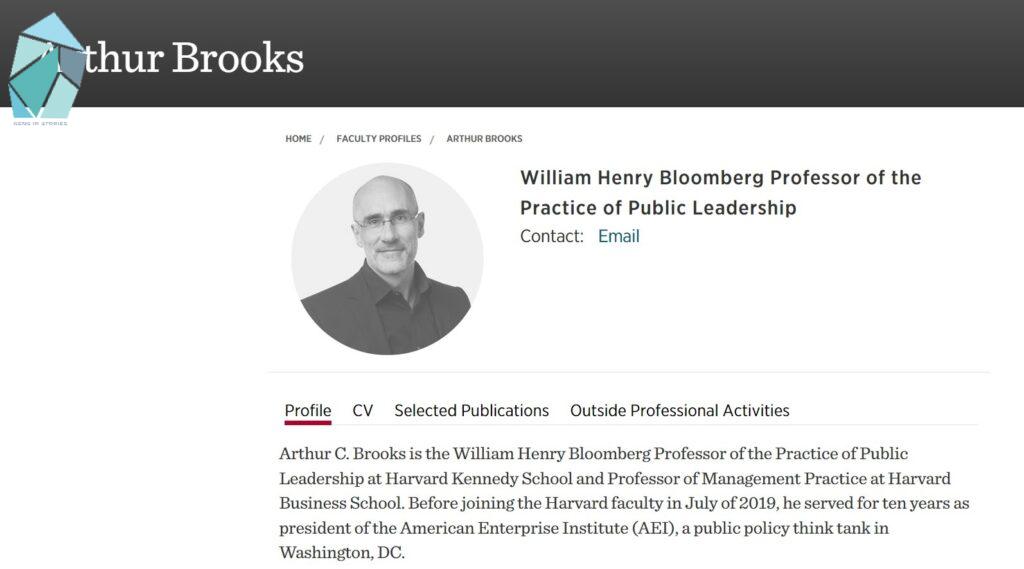1024x569 pixels.
Task: Click the William Henry Bloomberg Professor heading
Action: coord(720,193)
